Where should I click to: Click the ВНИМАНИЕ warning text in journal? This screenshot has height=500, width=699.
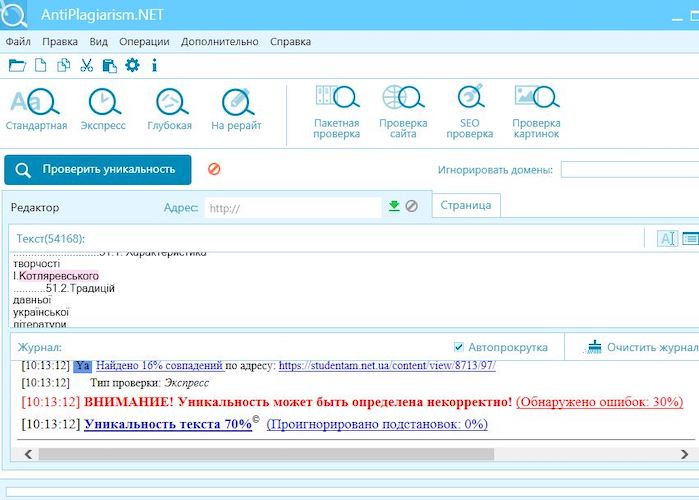(x=298, y=402)
